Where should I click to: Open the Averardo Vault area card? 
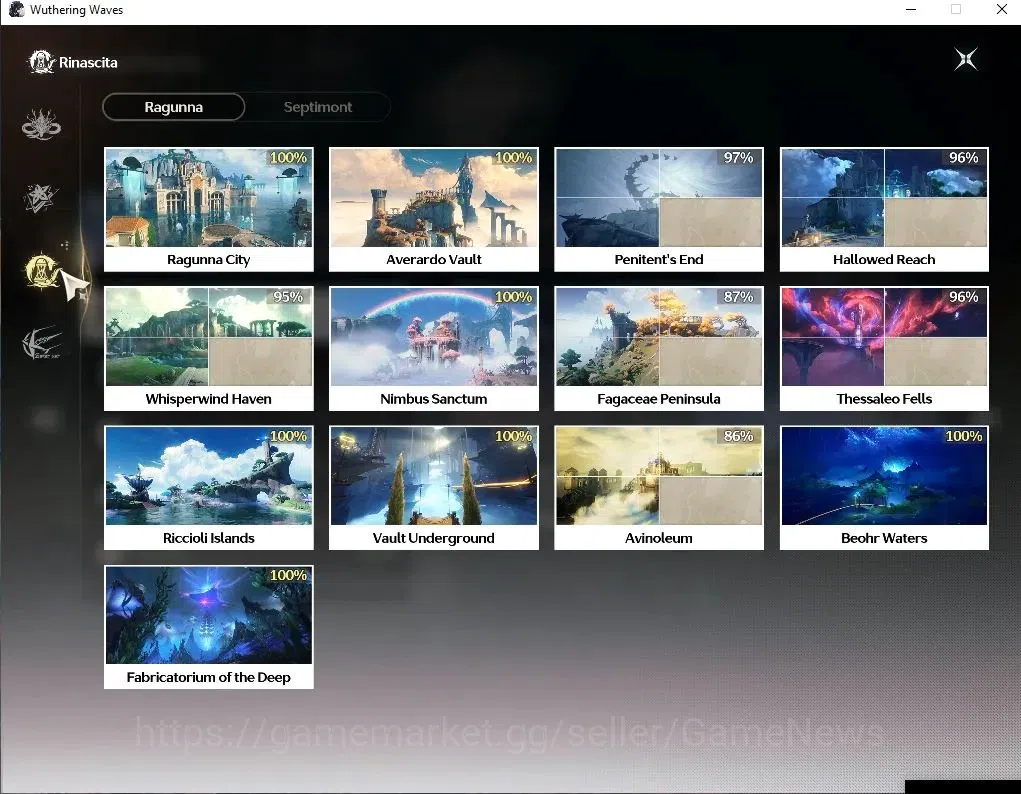[434, 209]
